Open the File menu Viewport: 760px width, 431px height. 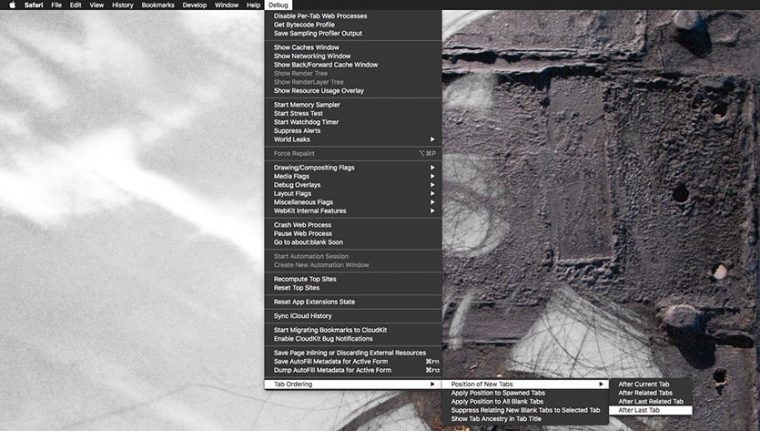pos(56,5)
